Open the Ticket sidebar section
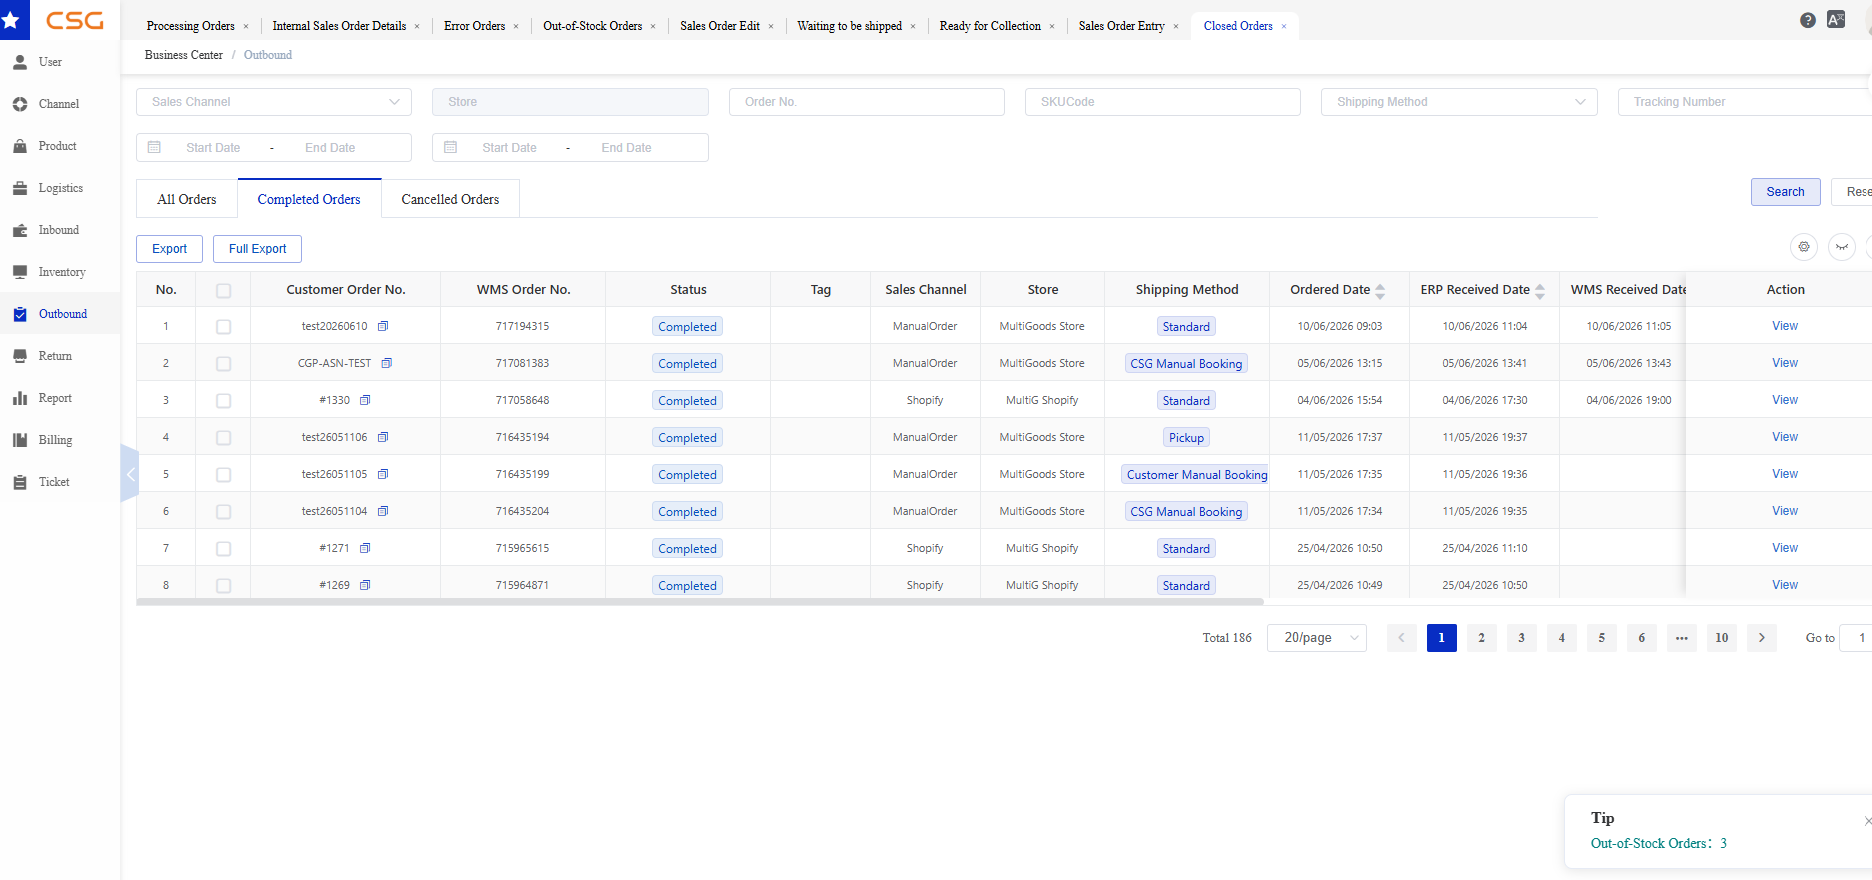The width and height of the screenshot is (1872, 880). click(x=54, y=482)
